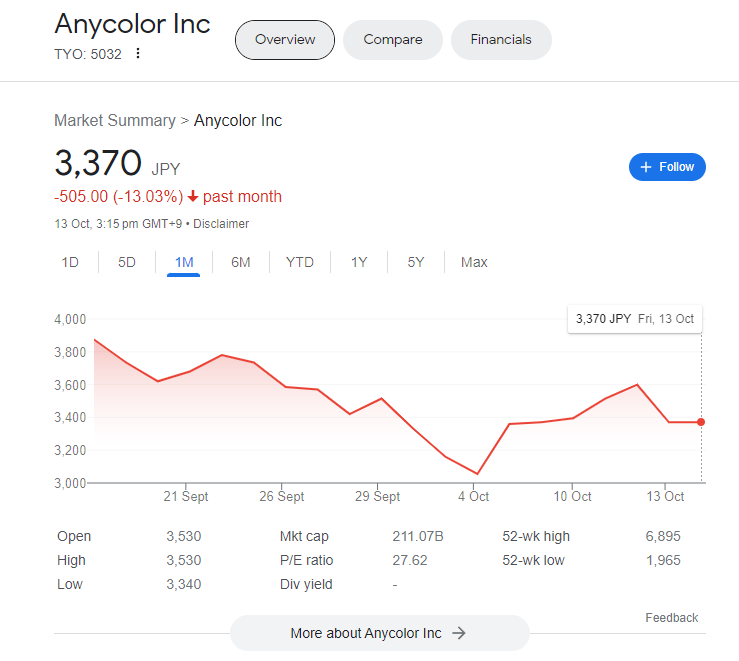The height and width of the screenshot is (661, 739).
Task: Click the 52-wk high value 6,895
Action: click(x=663, y=536)
